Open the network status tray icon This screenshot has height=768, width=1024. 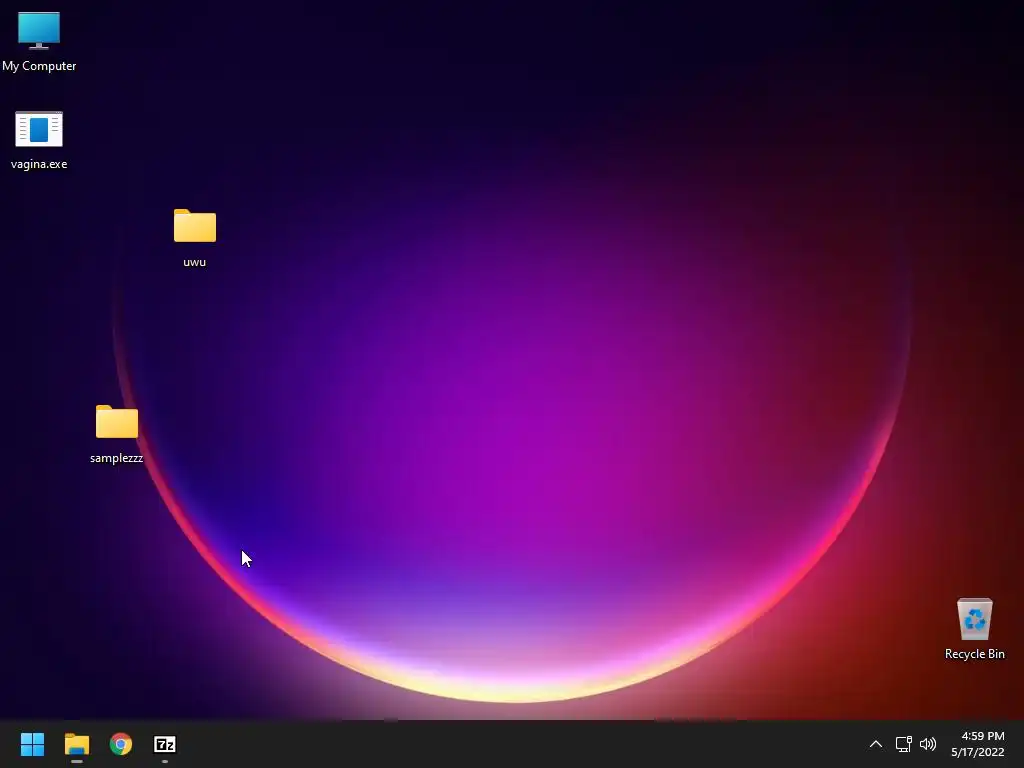click(903, 744)
